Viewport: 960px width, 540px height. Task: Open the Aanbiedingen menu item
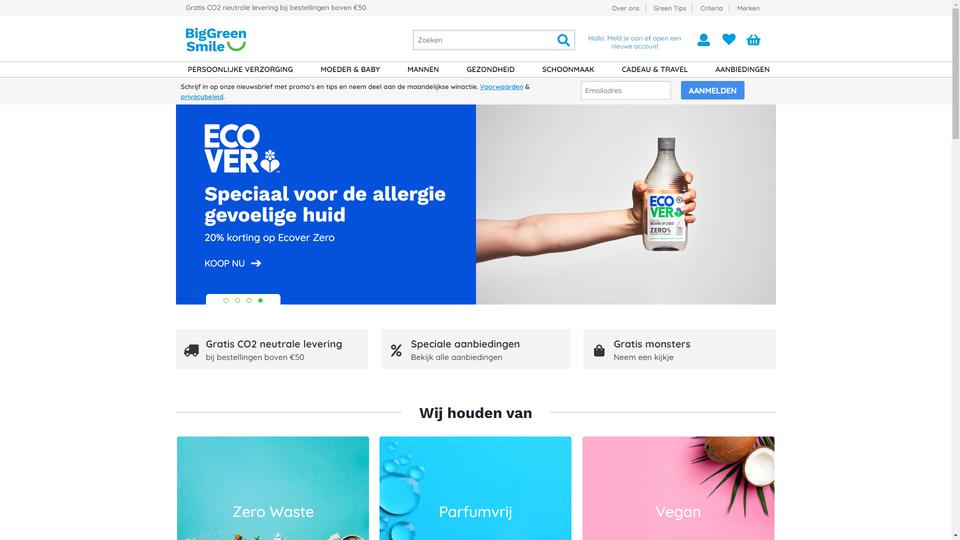(742, 70)
